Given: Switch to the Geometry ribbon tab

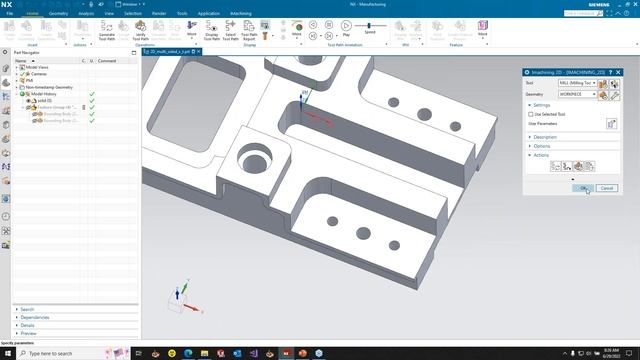Looking at the screenshot, I should [58, 13].
